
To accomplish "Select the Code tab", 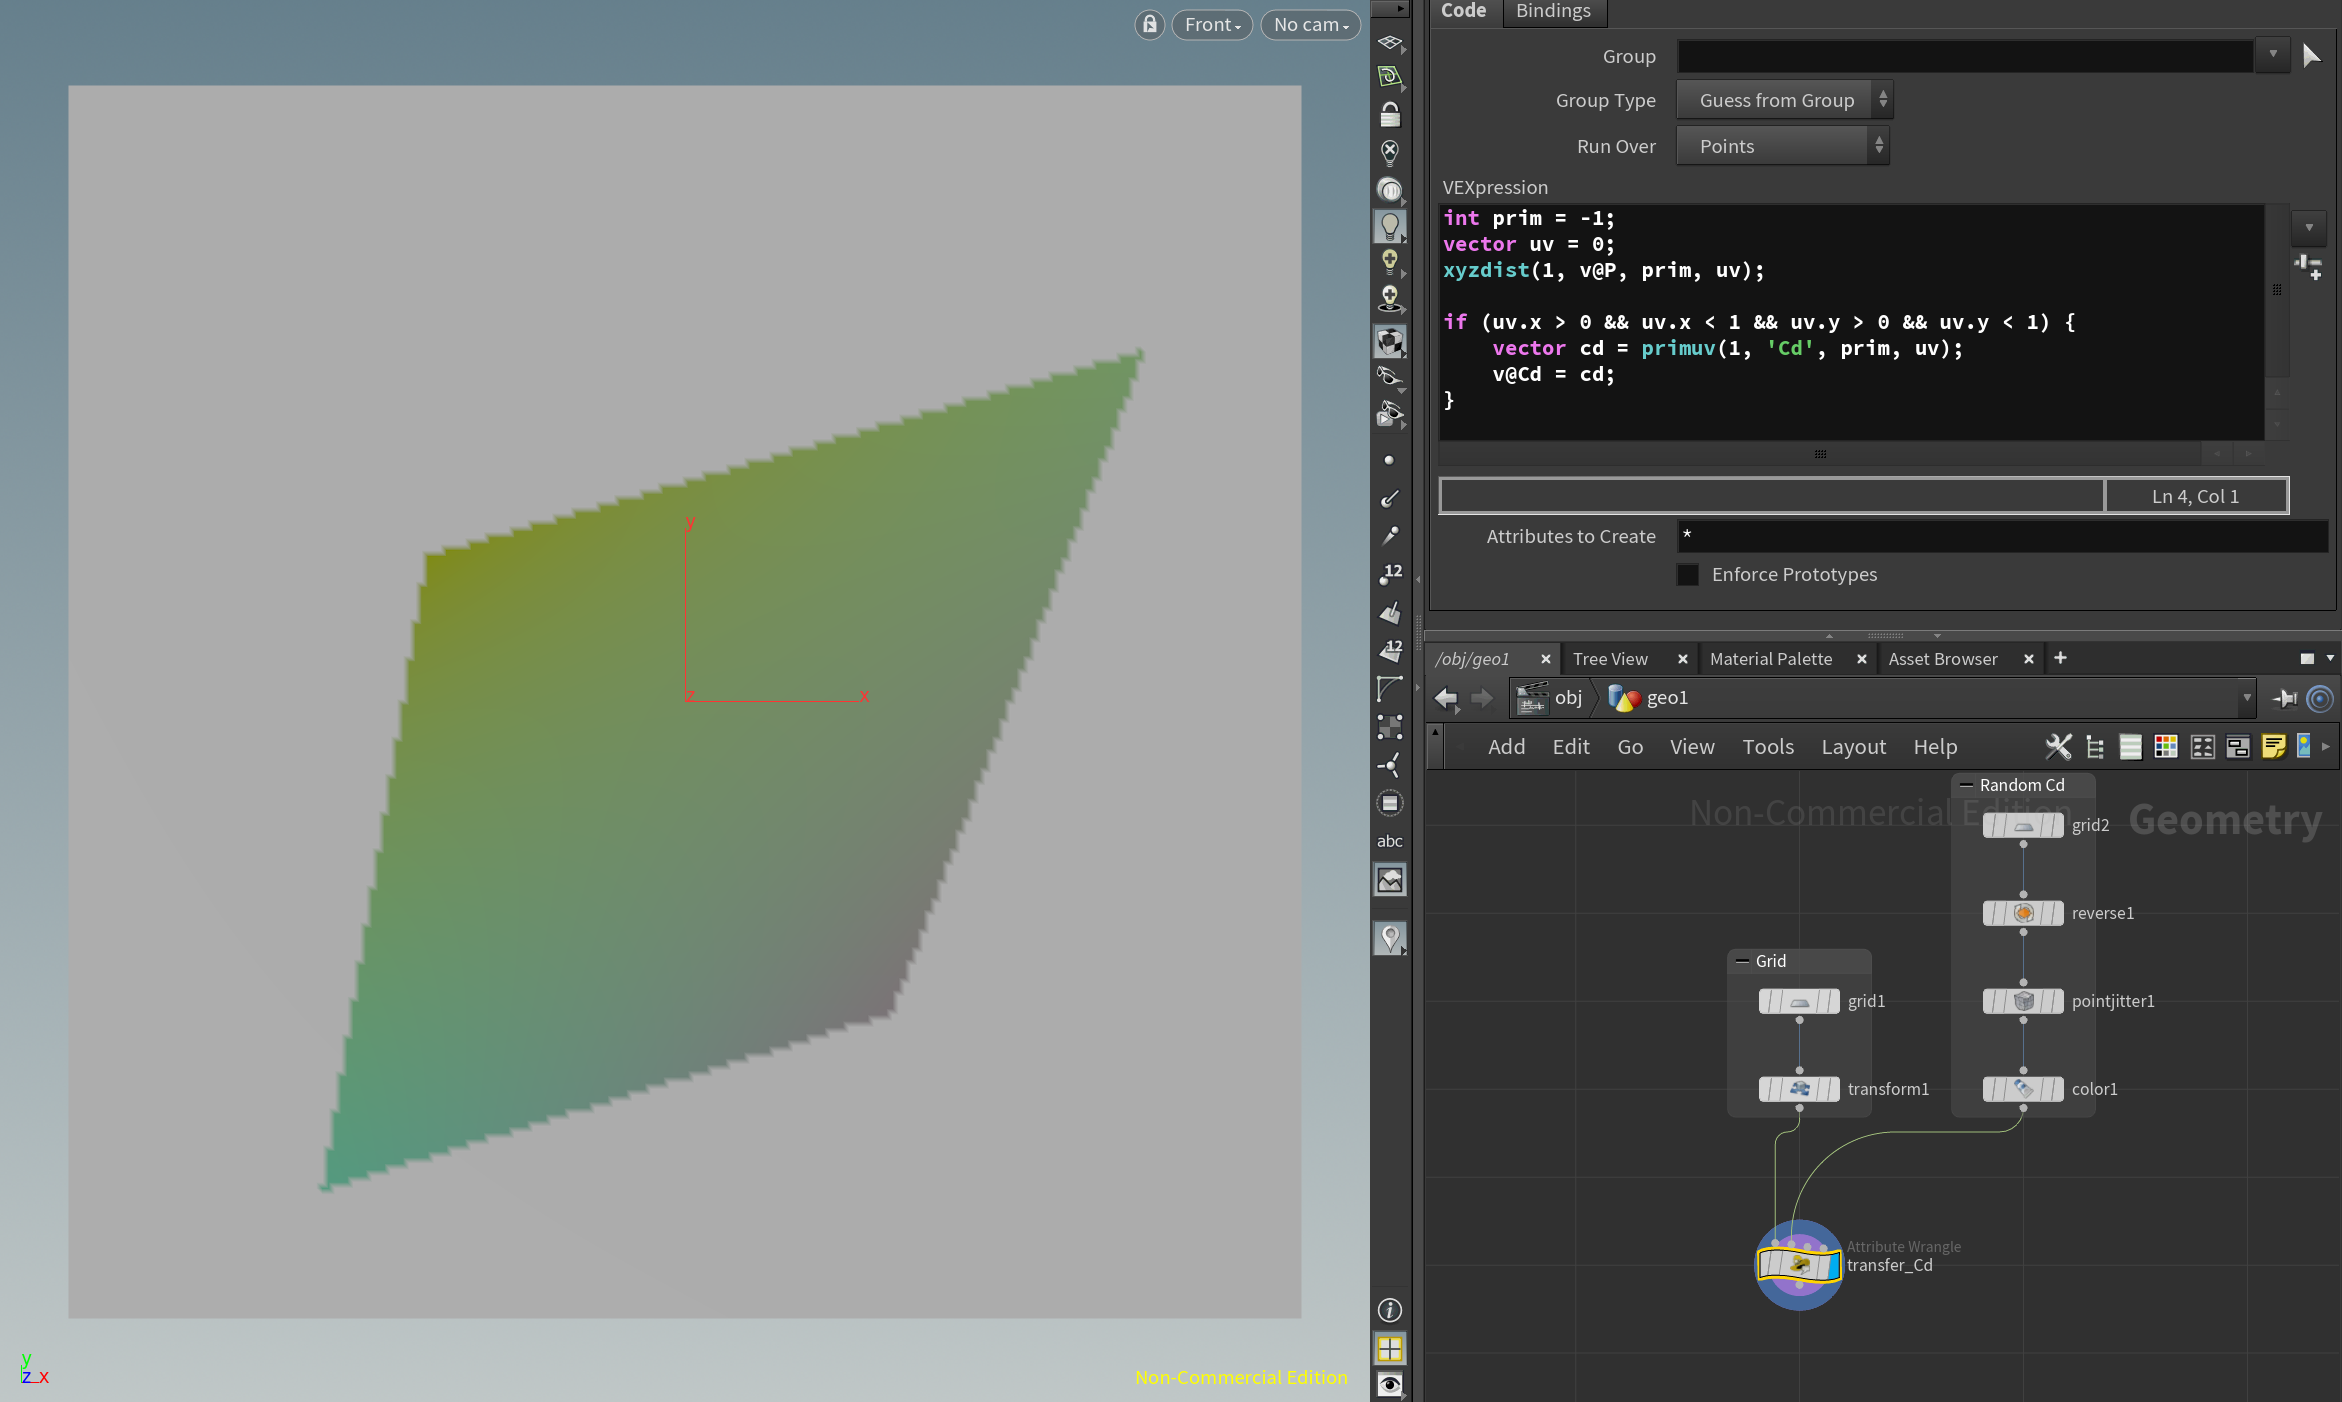I will [1463, 11].
